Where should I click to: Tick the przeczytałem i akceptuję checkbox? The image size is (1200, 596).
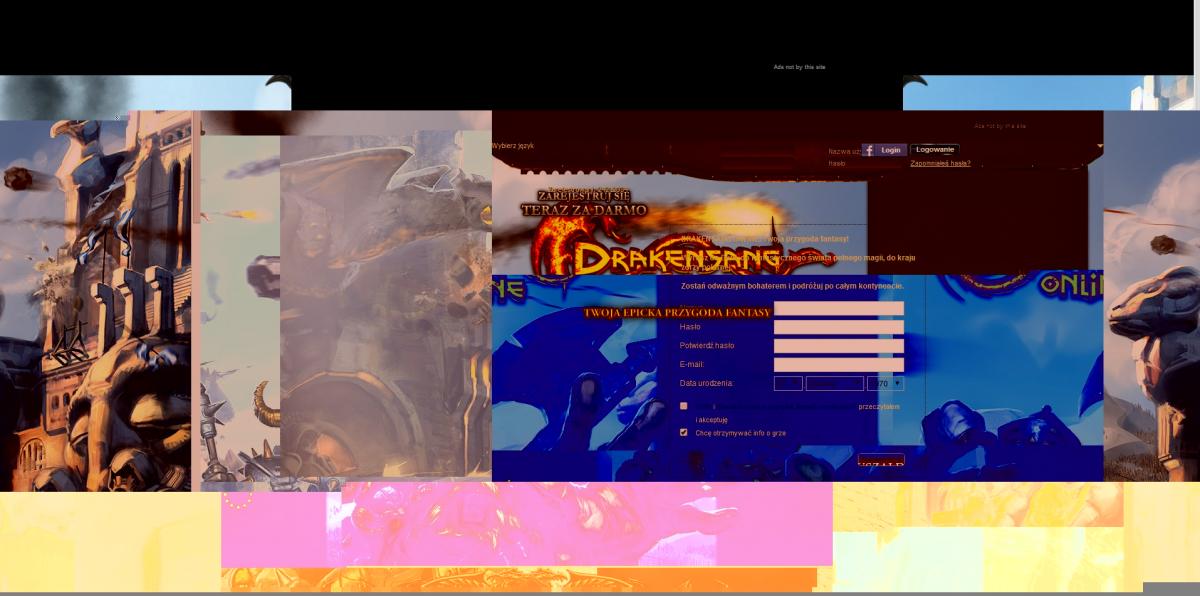click(684, 406)
